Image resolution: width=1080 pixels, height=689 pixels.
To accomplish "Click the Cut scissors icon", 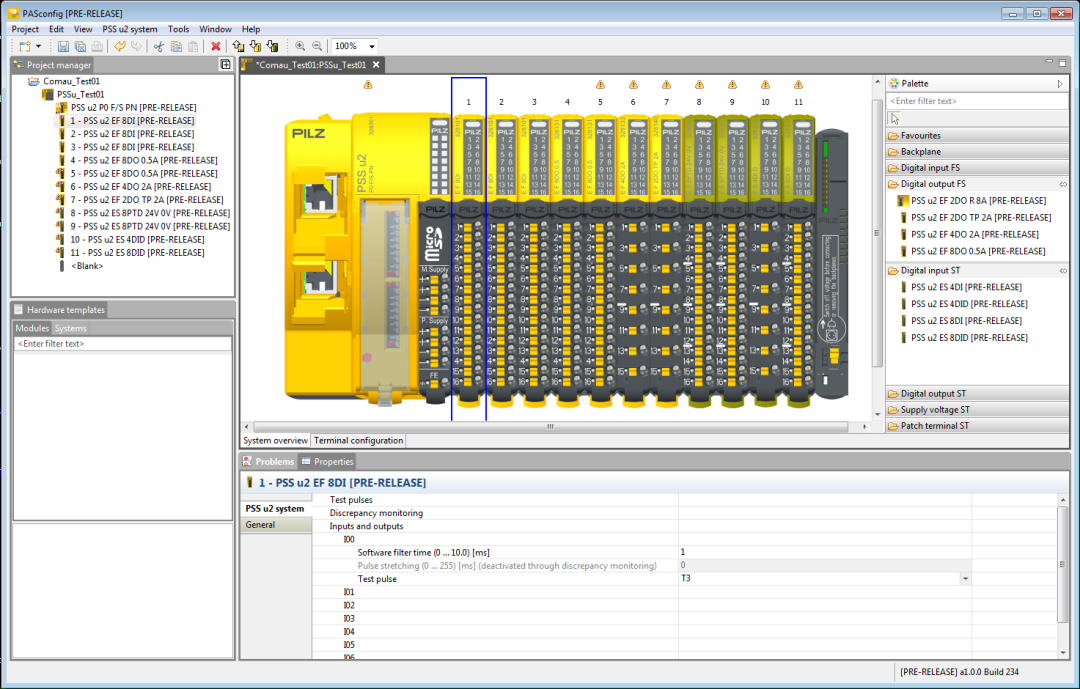I will pos(158,46).
